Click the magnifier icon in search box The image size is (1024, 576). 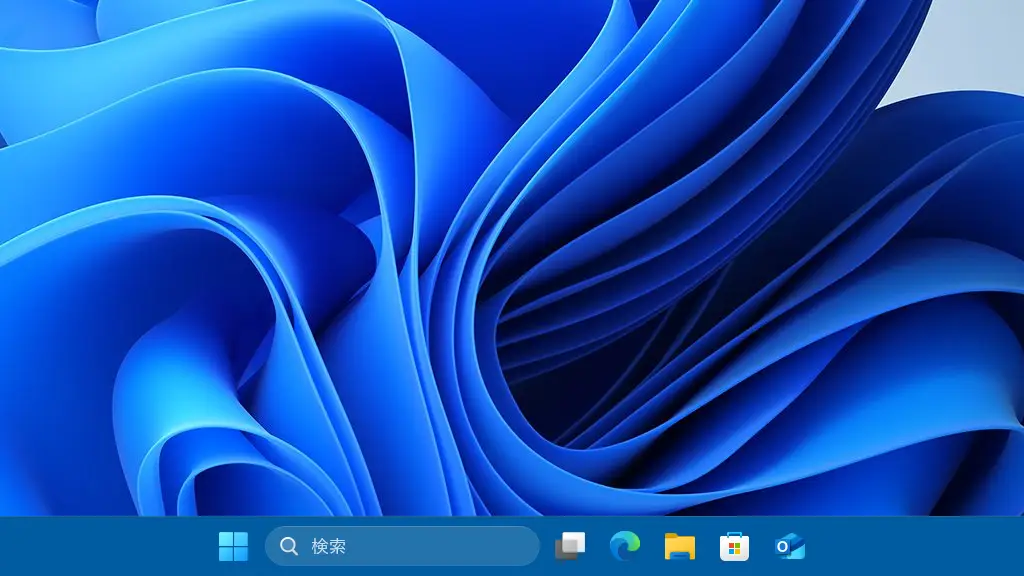click(x=289, y=546)
